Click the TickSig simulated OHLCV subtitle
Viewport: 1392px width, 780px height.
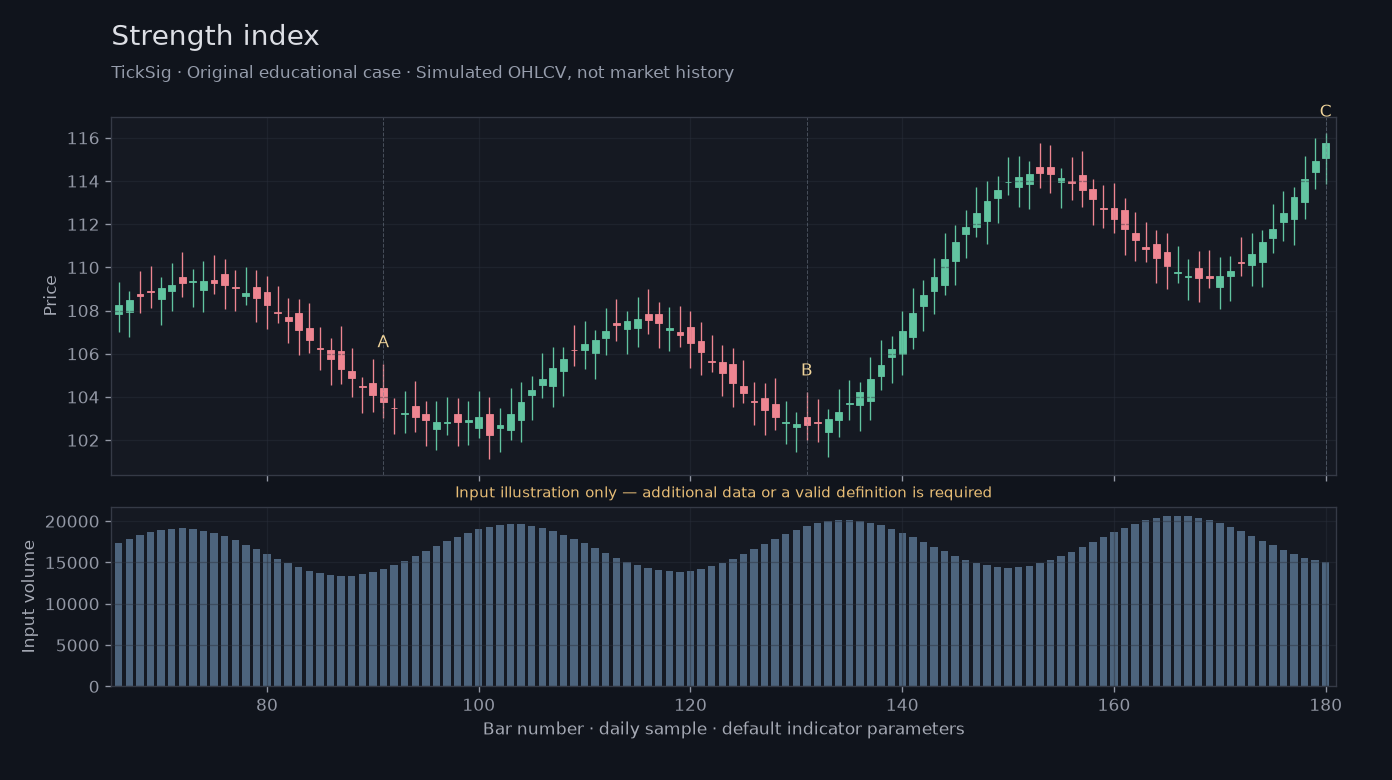pyautogui.click(x=422, y=72)
